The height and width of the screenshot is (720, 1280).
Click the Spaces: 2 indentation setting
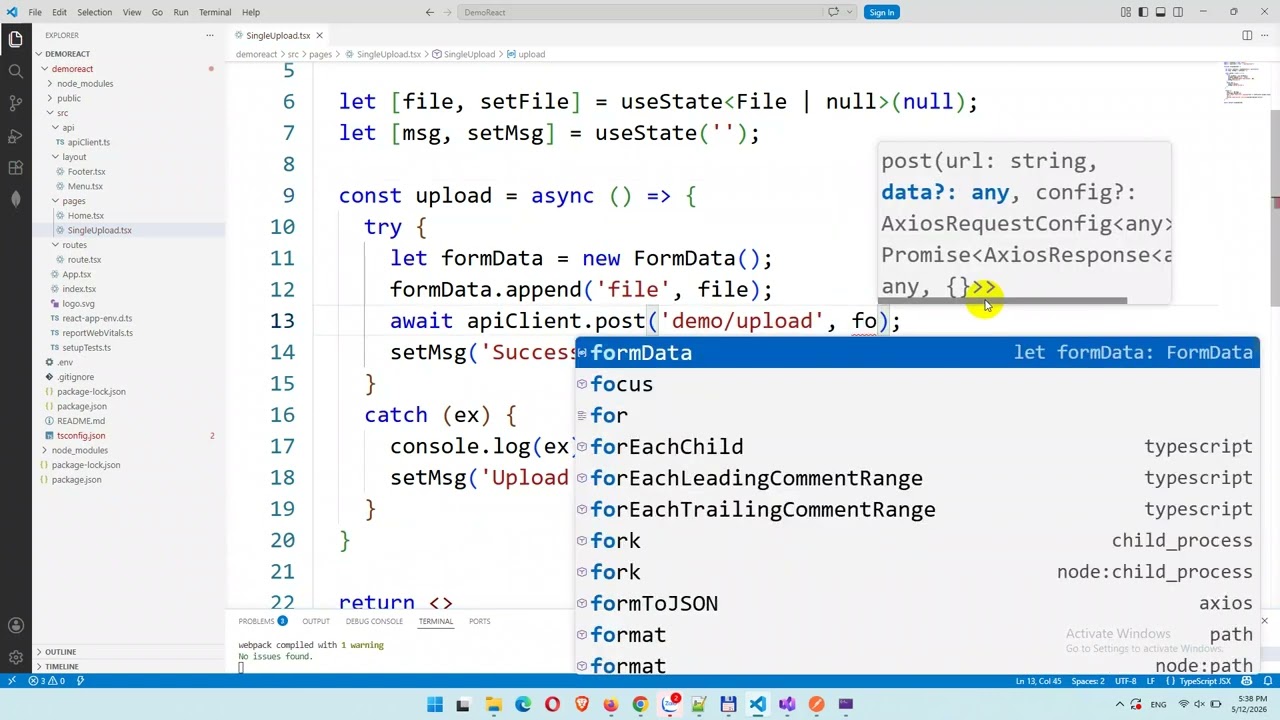pos(1088,681)
